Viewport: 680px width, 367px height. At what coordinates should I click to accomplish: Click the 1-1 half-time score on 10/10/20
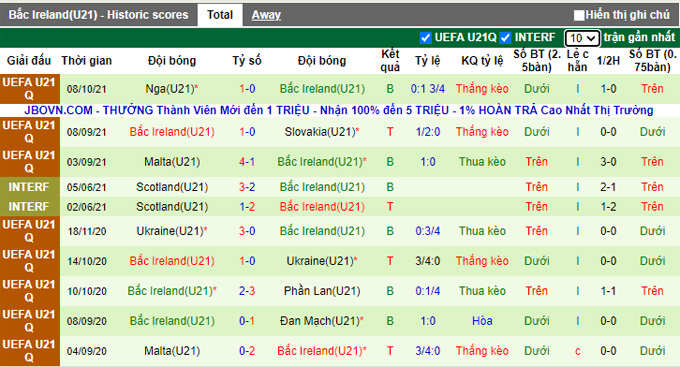pos(608,291)
